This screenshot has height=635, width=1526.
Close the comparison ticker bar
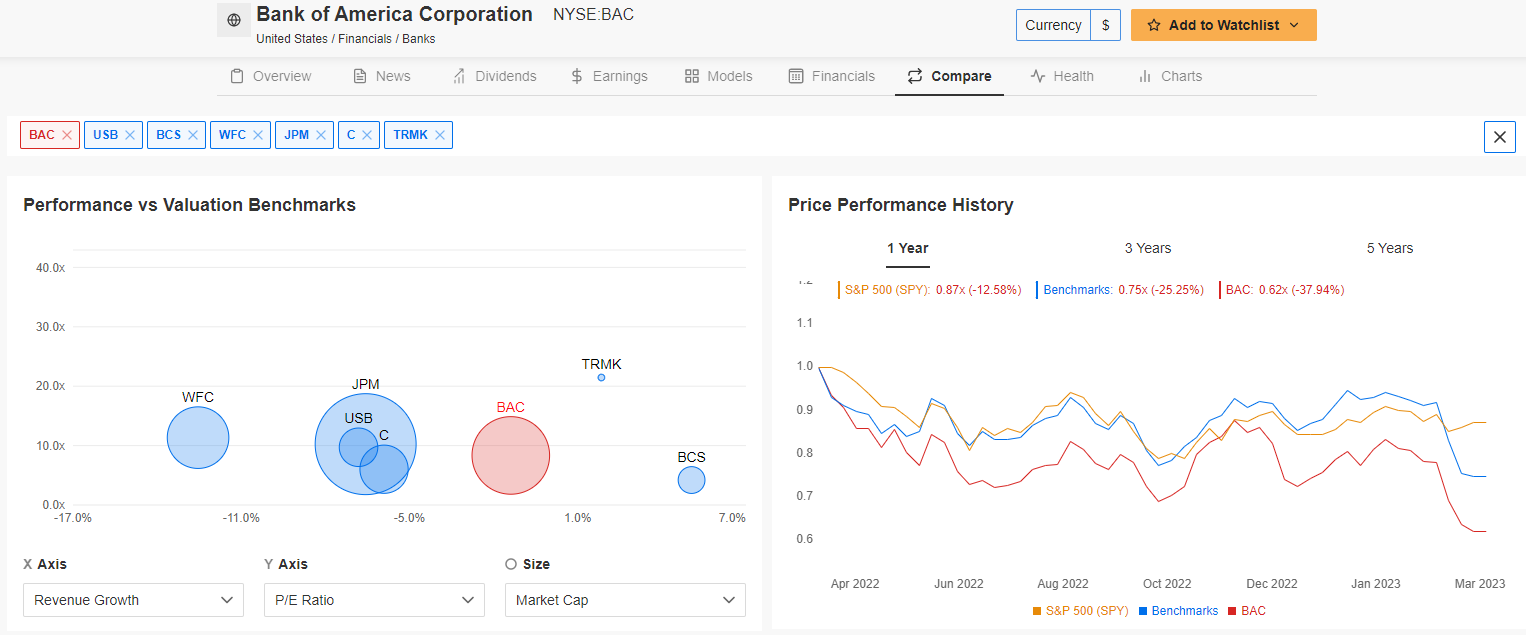tap(1499, 137)
